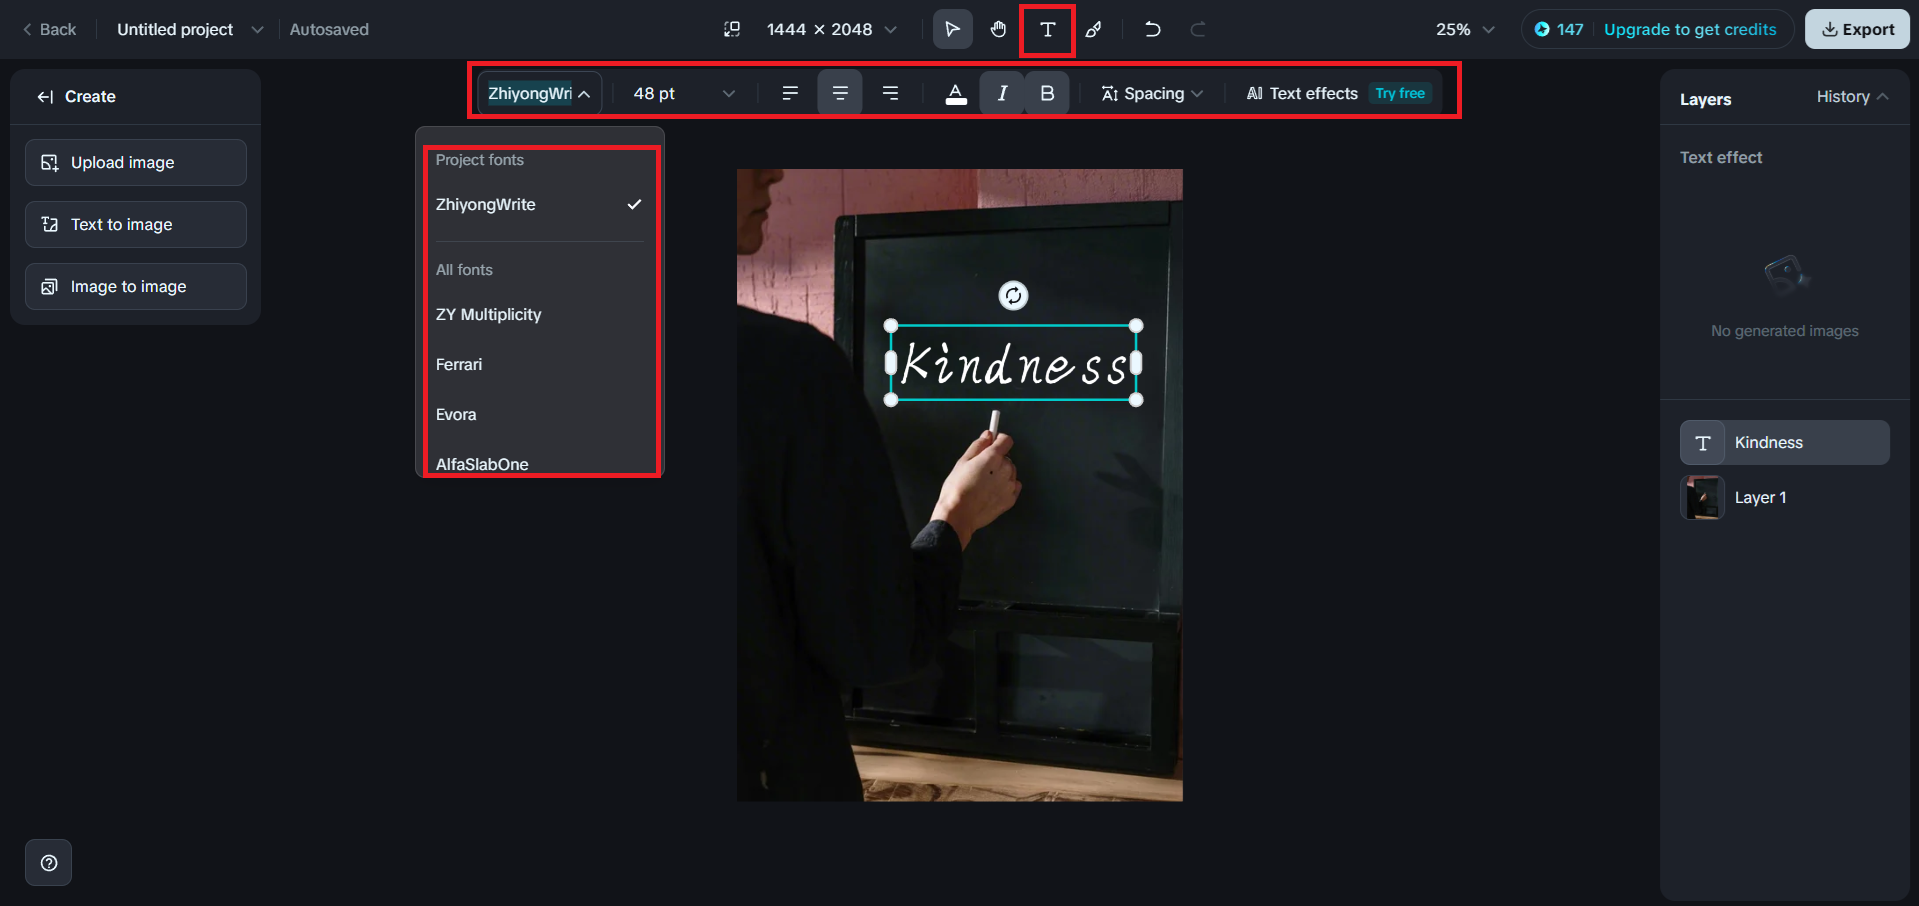Open the text color picker
This screenshot has height=906, width=1919.
pyautogui.click(x=955, y=93)
